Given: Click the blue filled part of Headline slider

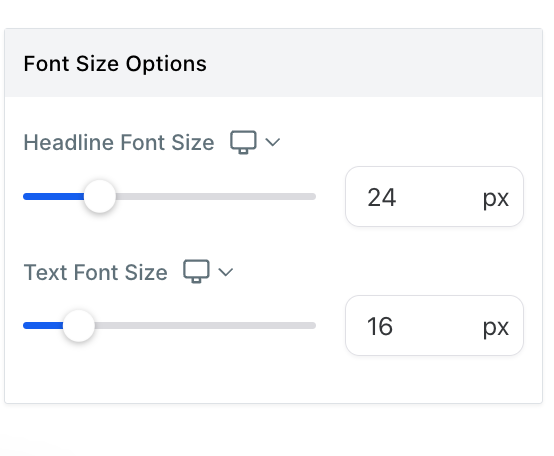Looking at the screenshot, I should pyautogui.click(x=54, y=196).
